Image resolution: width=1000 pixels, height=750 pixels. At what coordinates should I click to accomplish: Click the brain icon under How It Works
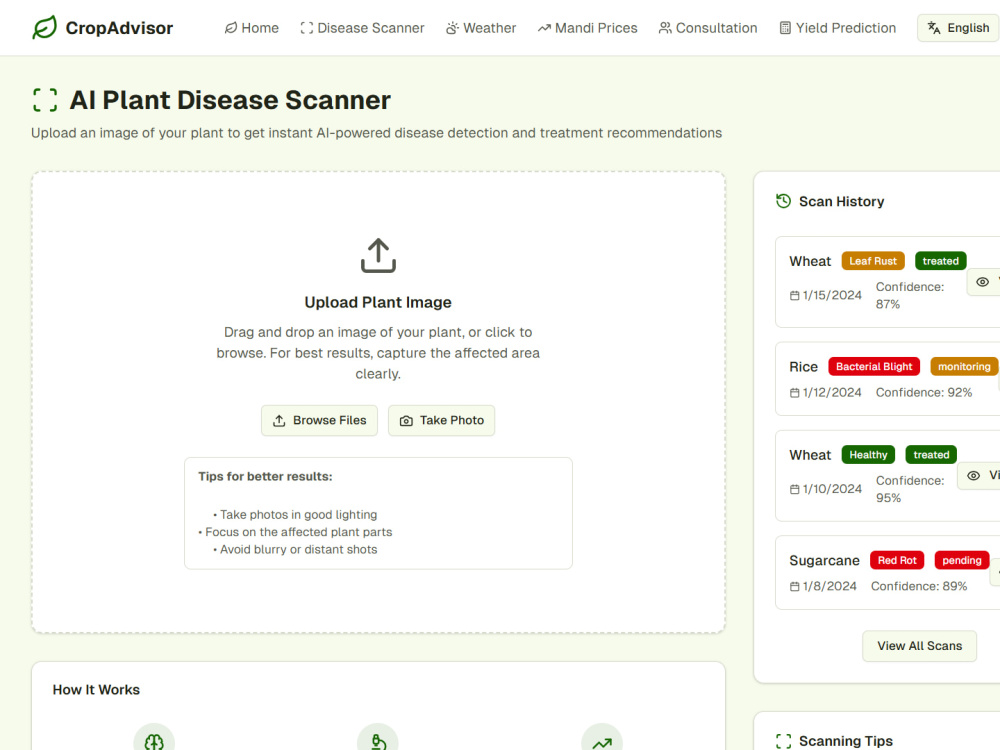coord(154,742)
